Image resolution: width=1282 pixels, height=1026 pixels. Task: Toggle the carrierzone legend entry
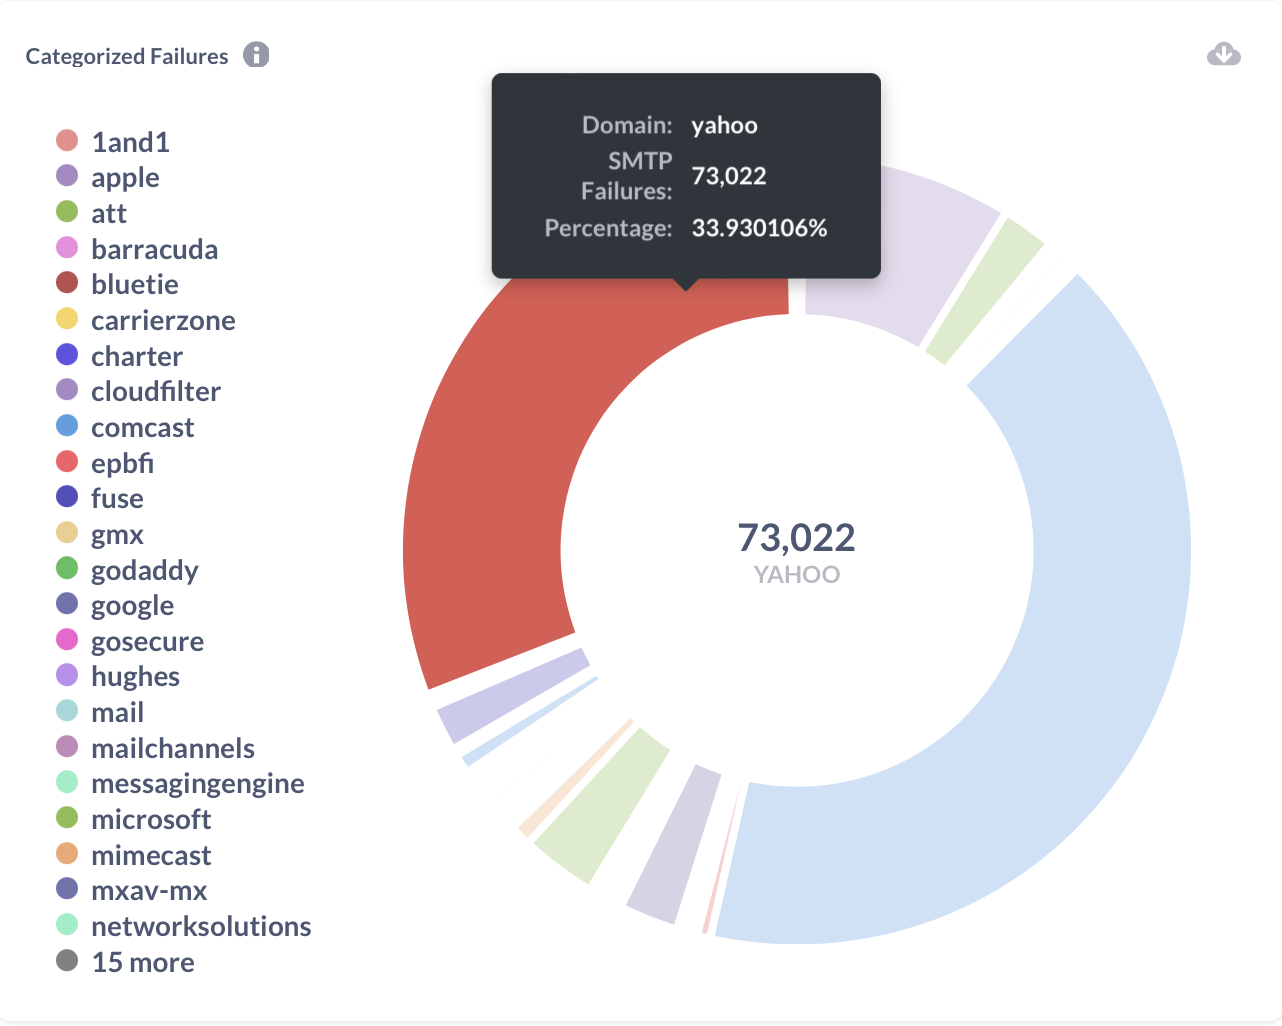[x=146, y=320]
